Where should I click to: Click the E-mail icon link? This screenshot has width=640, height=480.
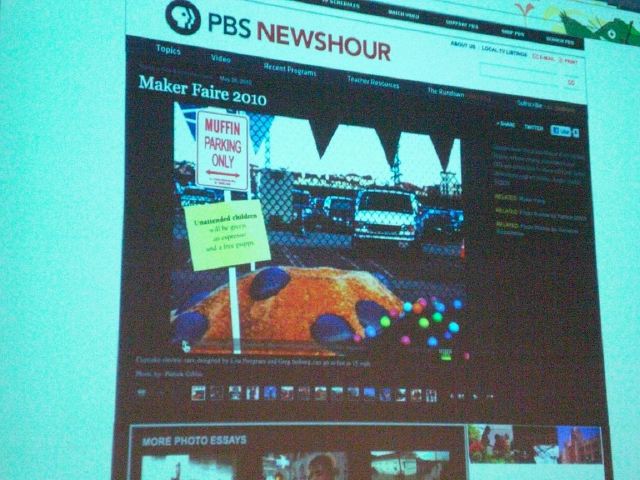[544, 58]
